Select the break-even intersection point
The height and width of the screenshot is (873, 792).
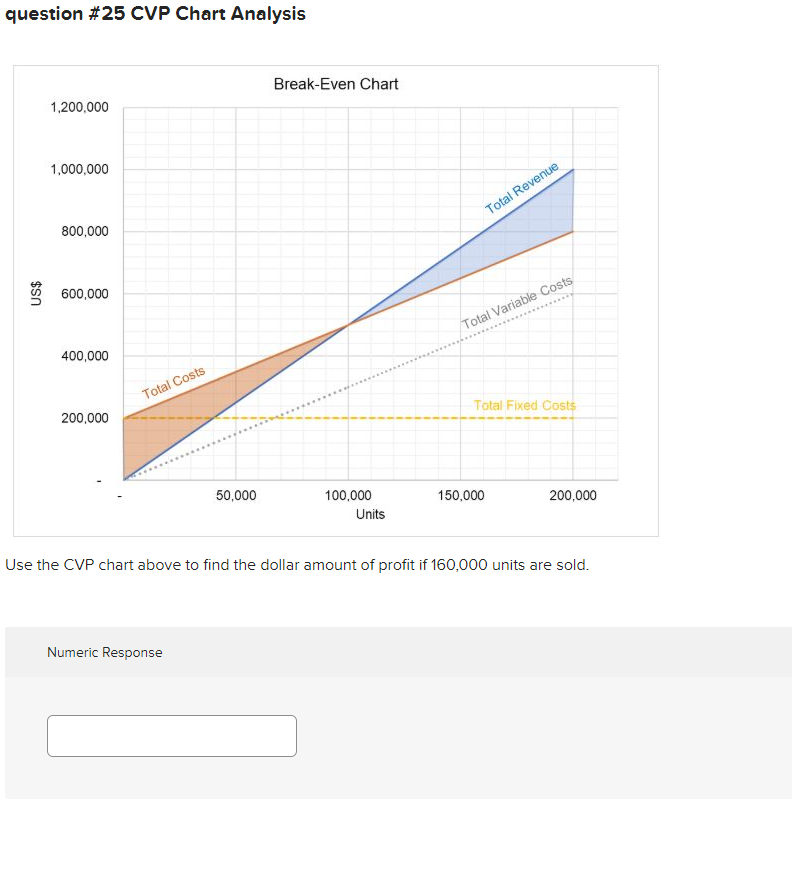tap(349, 325)
